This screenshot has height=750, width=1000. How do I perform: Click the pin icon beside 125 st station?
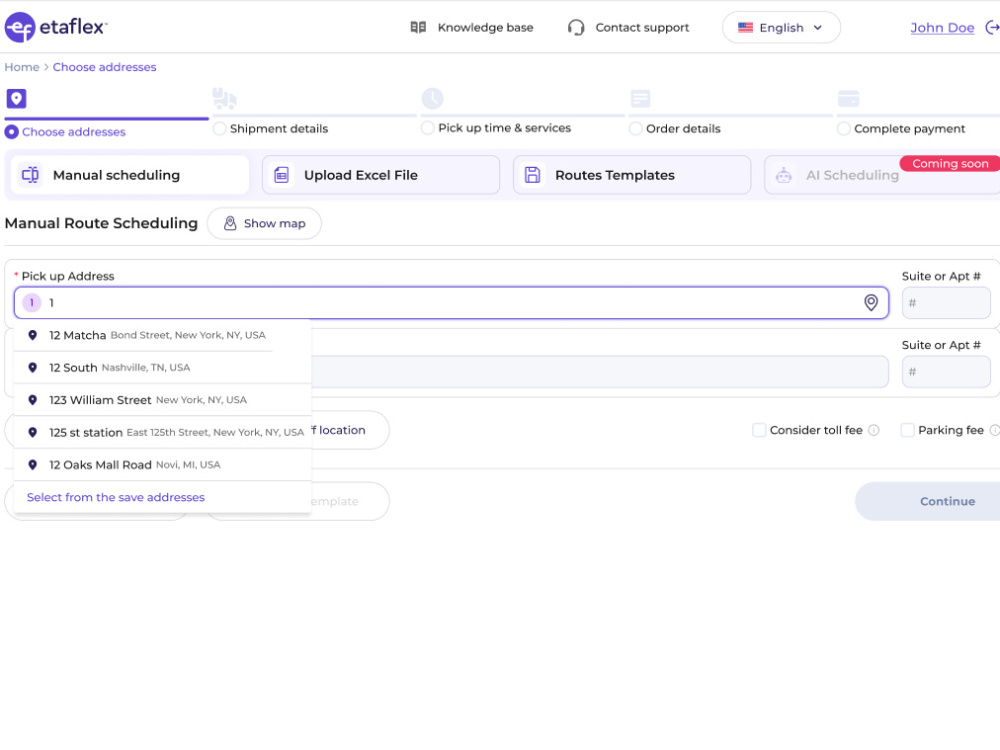[33, 432]
